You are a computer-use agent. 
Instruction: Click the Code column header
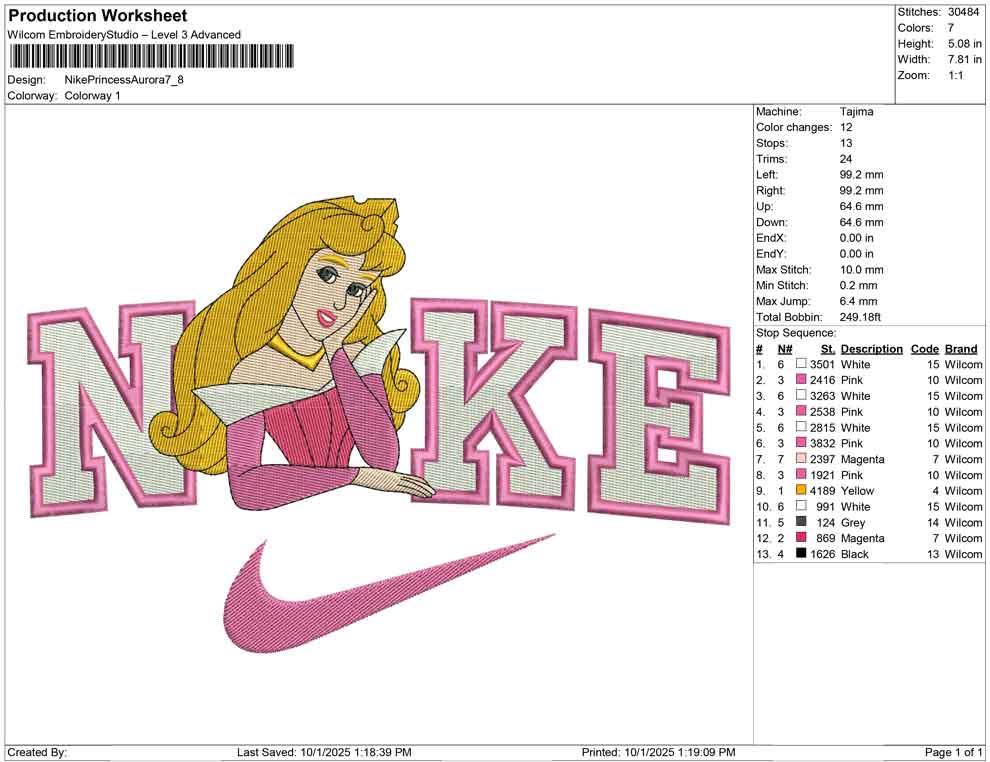coord(924,349)
